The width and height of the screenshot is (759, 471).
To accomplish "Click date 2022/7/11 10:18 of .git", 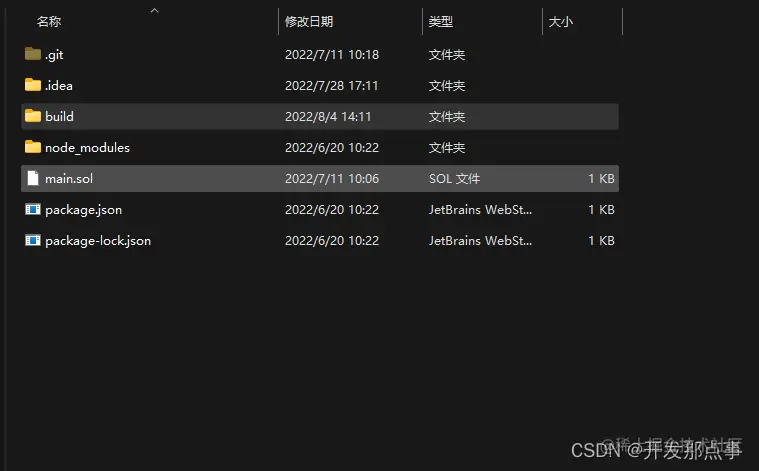I will pos(332,55).
